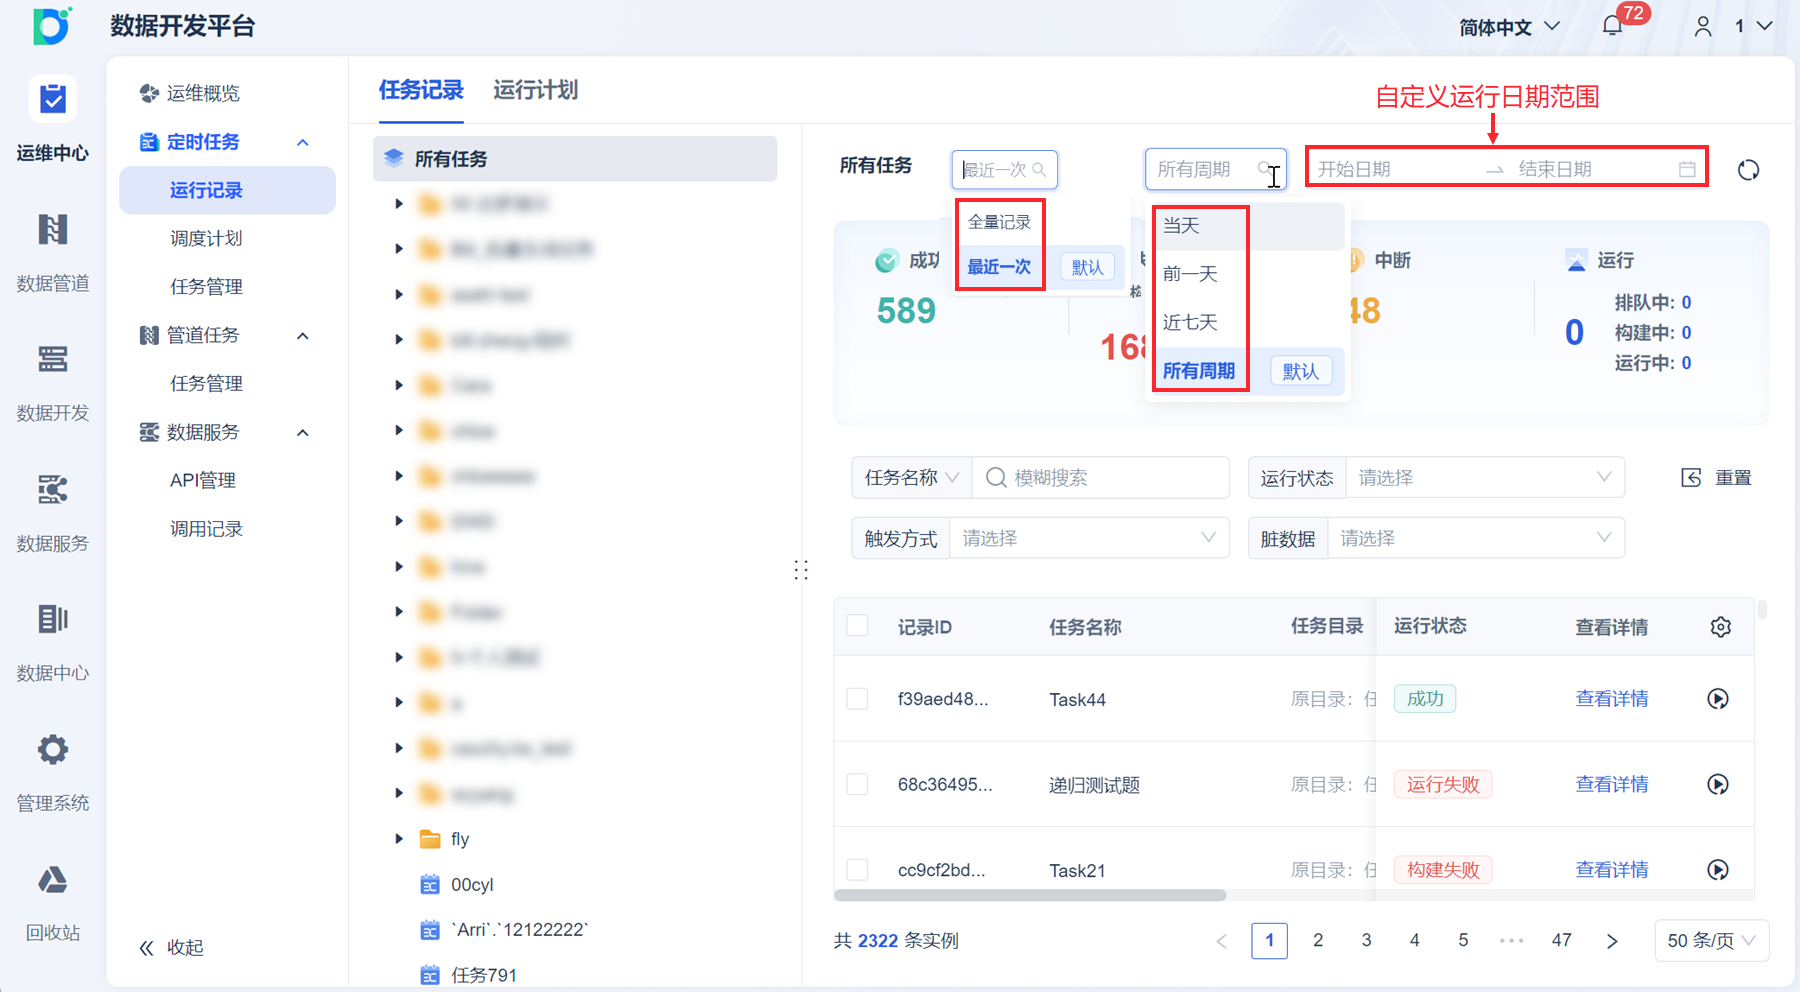
Task: Open 运维概览 menu item
Action: point(203,93)
